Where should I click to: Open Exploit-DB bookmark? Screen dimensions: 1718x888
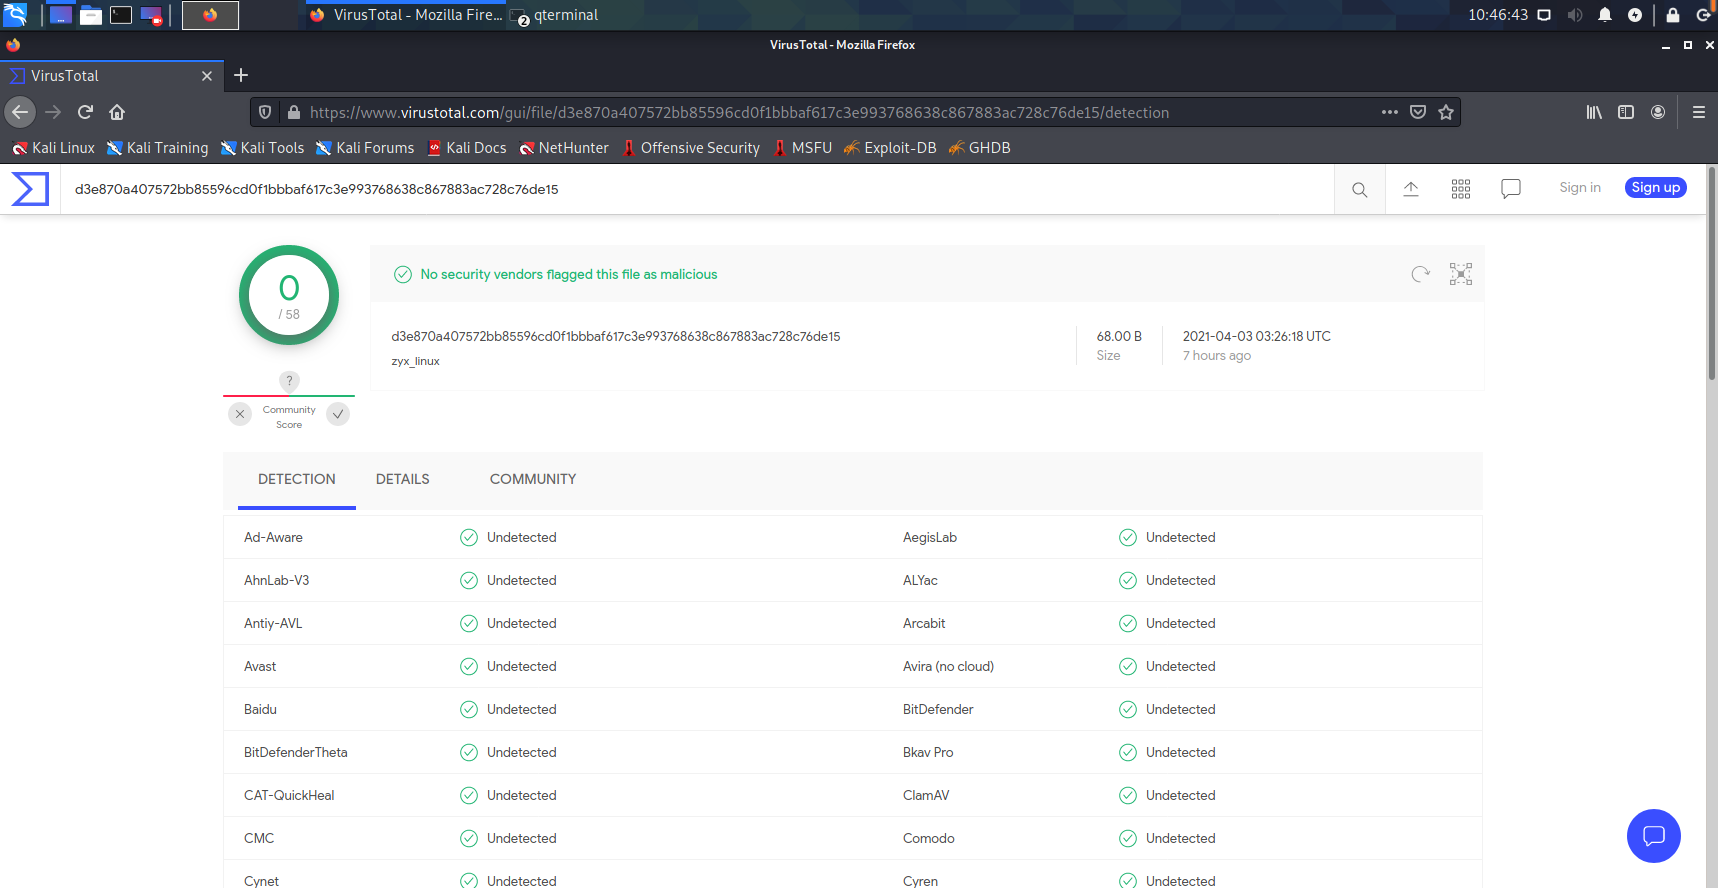890,148
